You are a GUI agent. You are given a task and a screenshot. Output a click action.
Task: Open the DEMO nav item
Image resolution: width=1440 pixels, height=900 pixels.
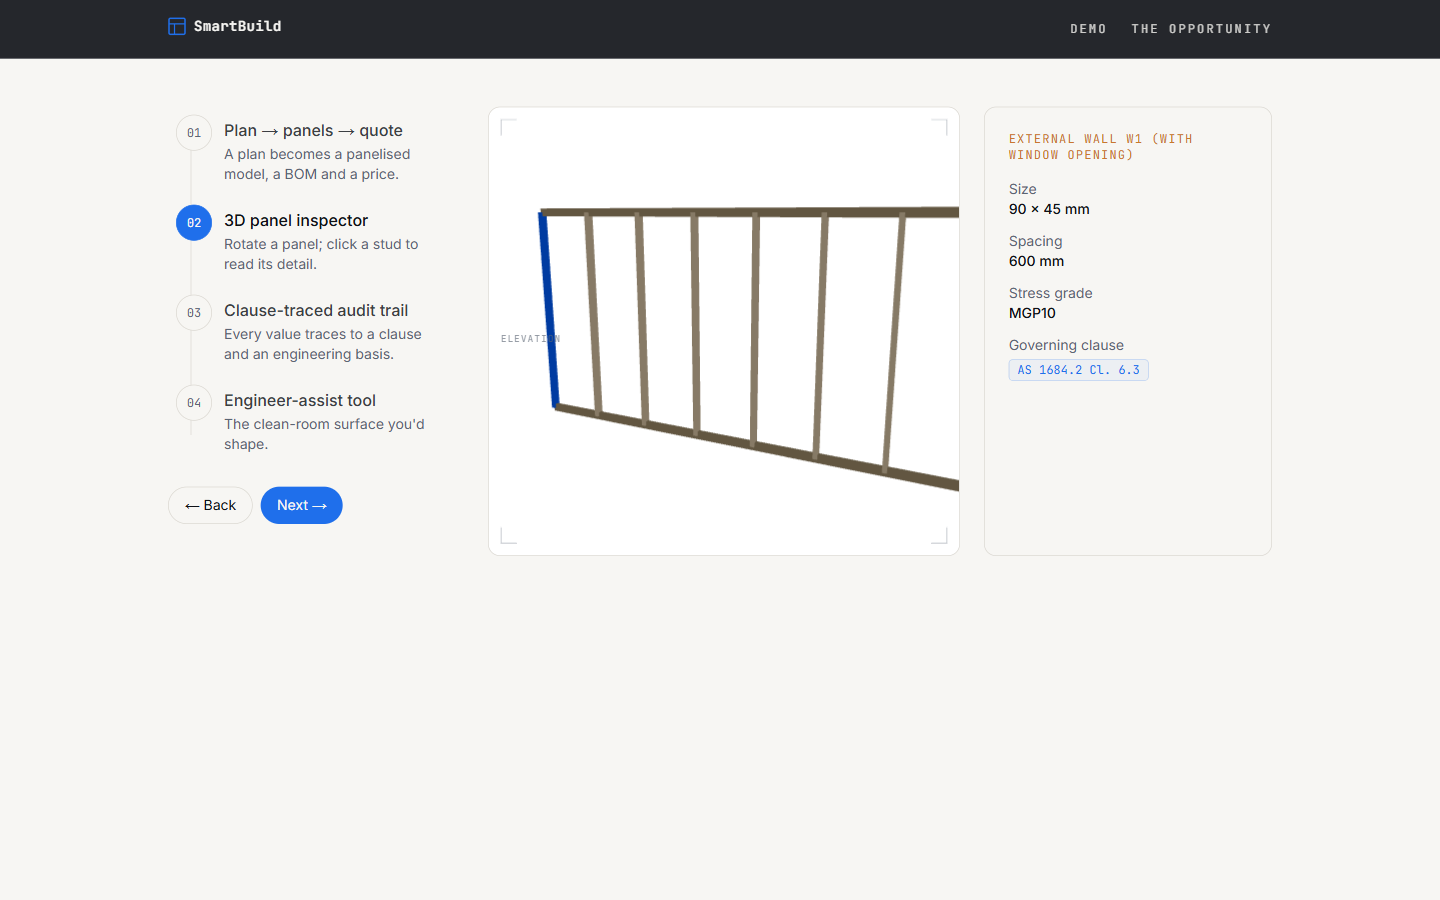click(x=1088, y=29)
